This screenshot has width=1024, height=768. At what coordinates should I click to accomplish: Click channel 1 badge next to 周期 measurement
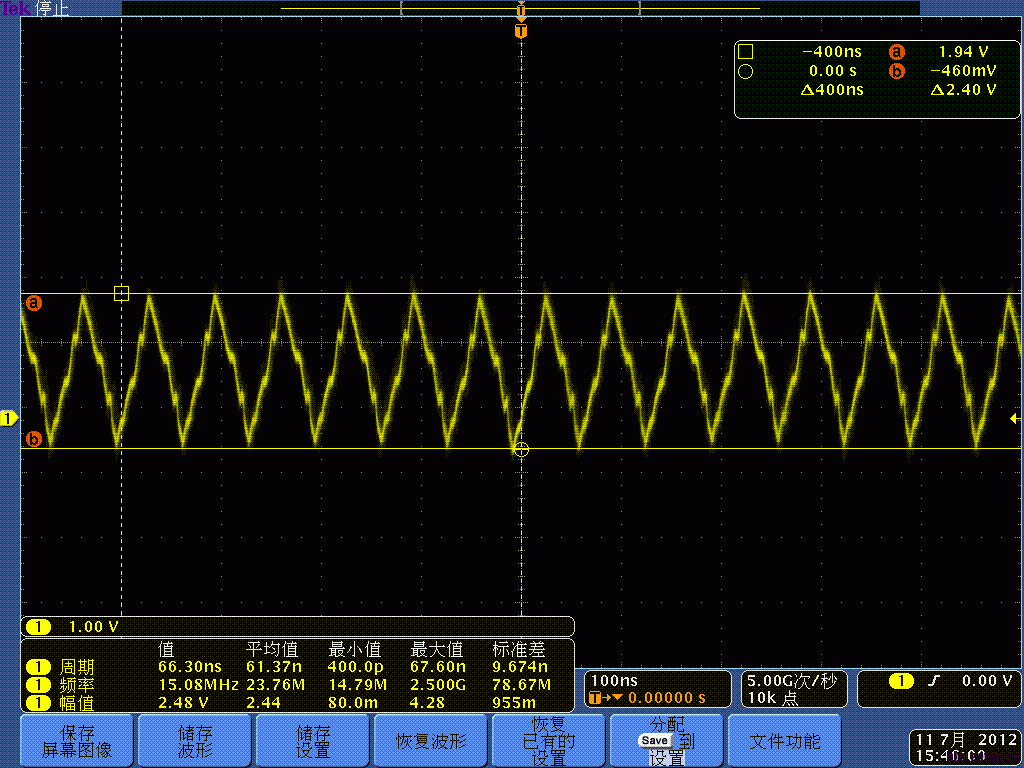38,666
